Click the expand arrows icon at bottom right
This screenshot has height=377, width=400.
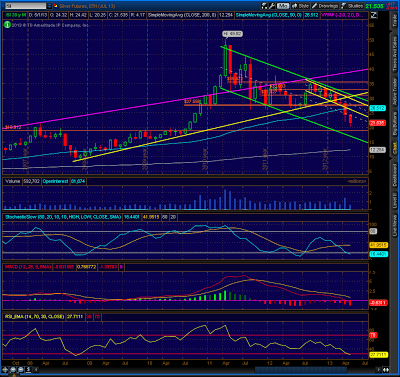[386, 370]
